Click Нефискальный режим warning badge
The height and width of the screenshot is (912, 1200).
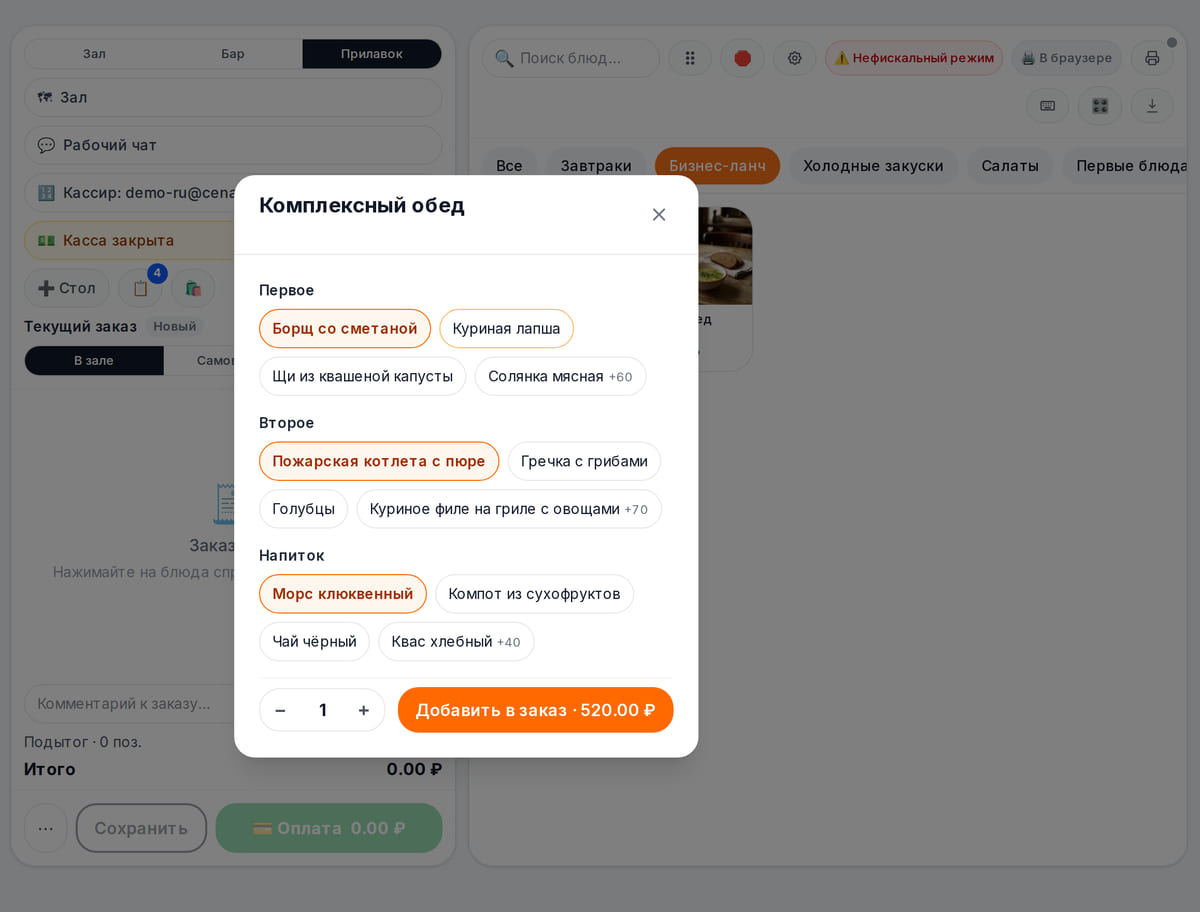coord(914,58)
